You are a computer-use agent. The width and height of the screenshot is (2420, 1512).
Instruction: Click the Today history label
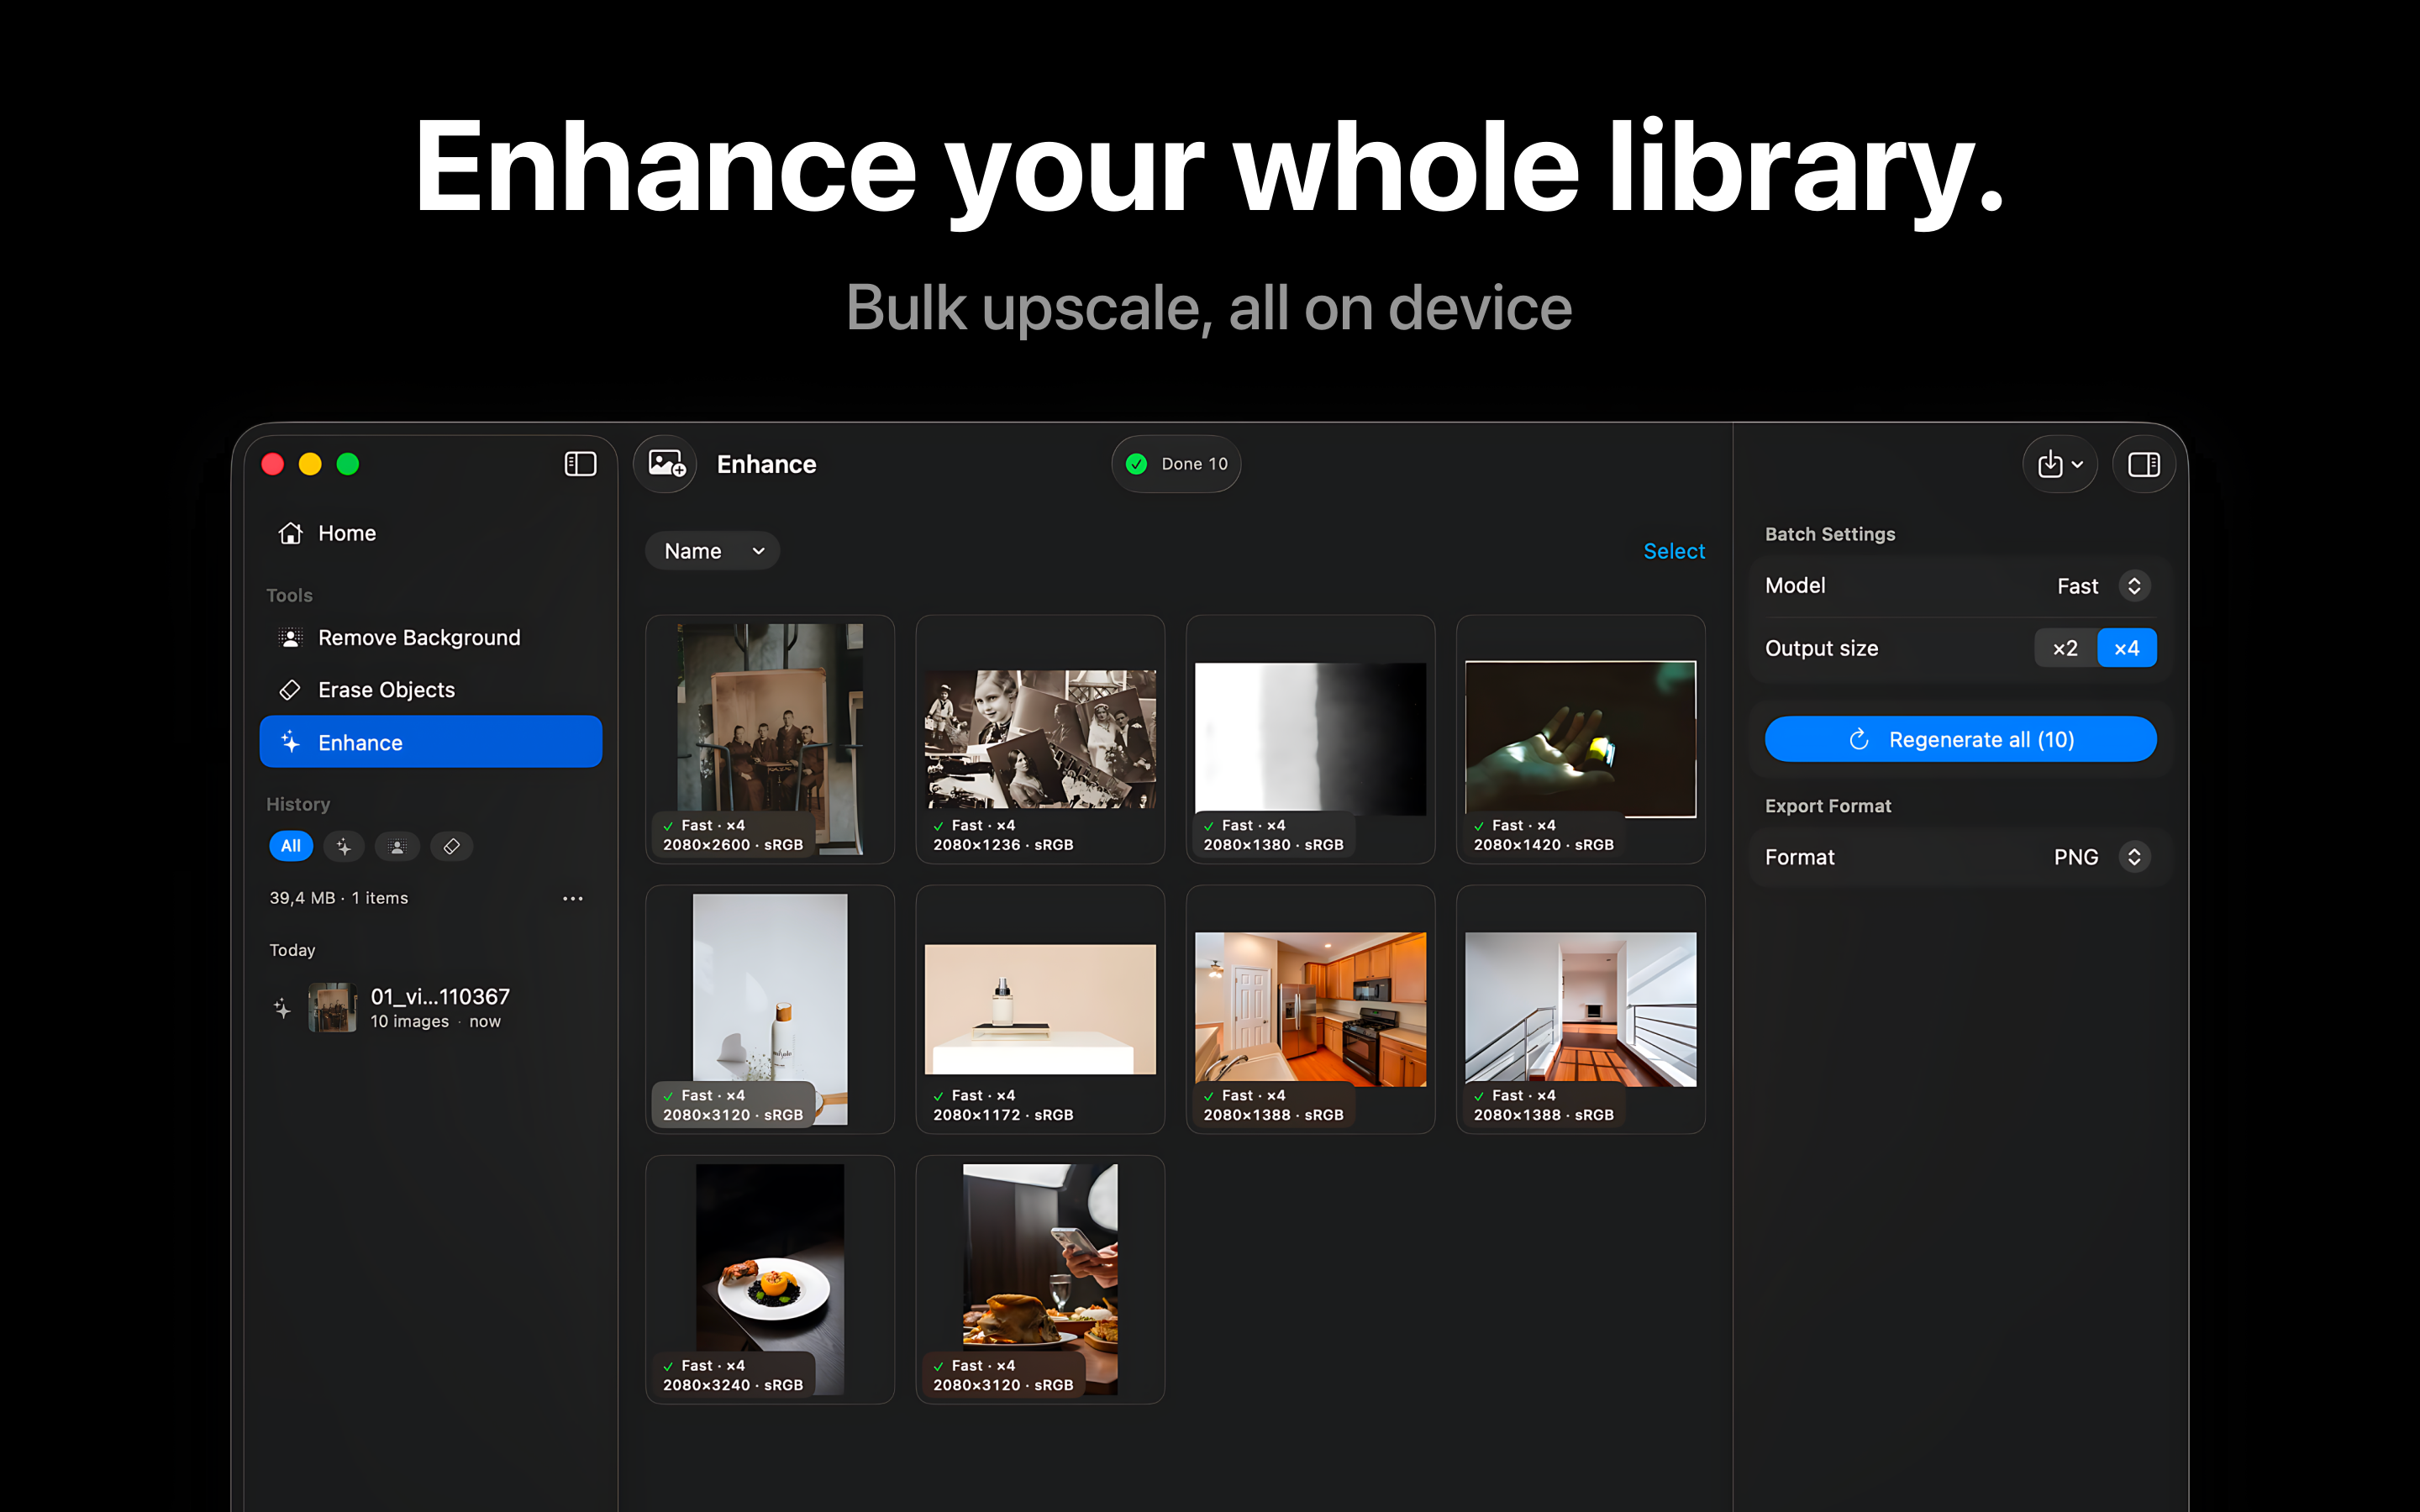coord(292,950)
